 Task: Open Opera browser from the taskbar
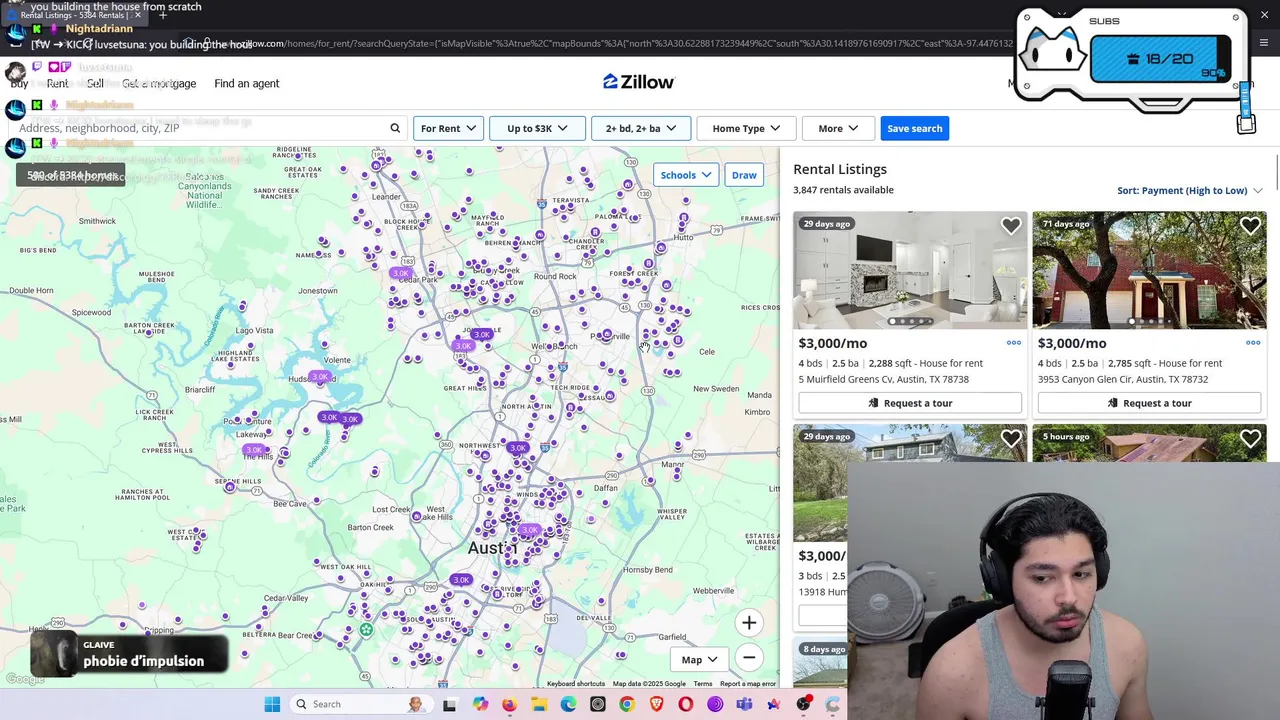point(686,704)
